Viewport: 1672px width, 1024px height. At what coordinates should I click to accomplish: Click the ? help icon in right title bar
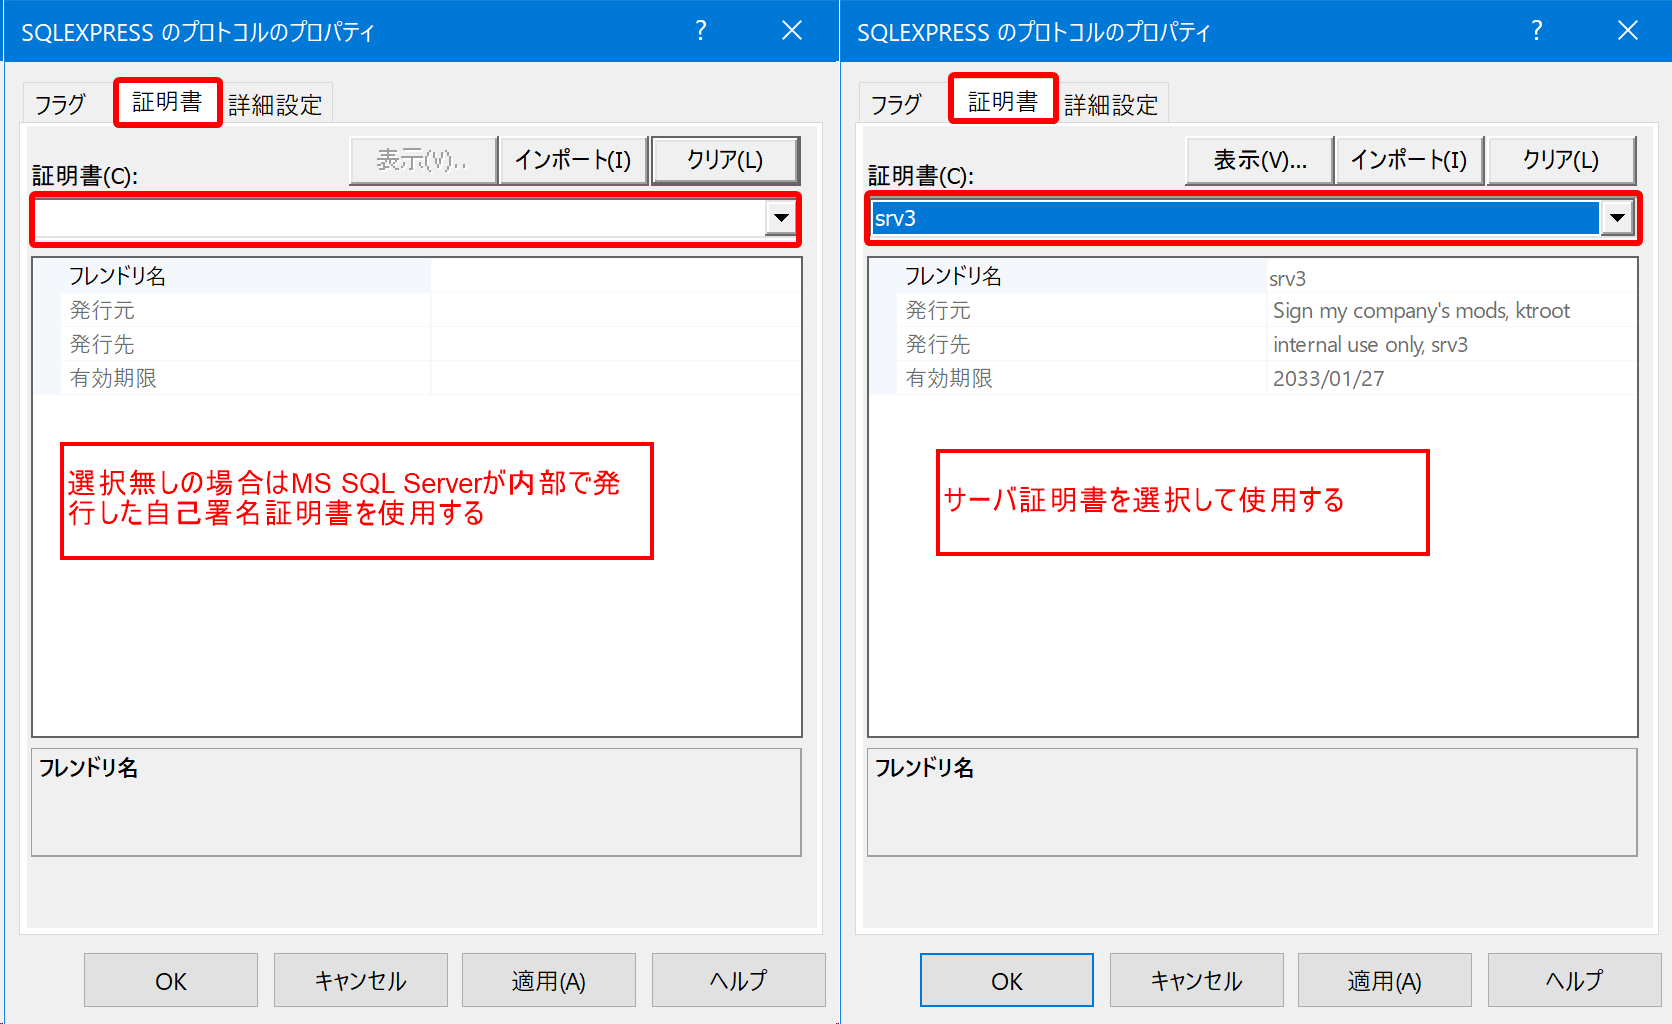pos(1537,31)
